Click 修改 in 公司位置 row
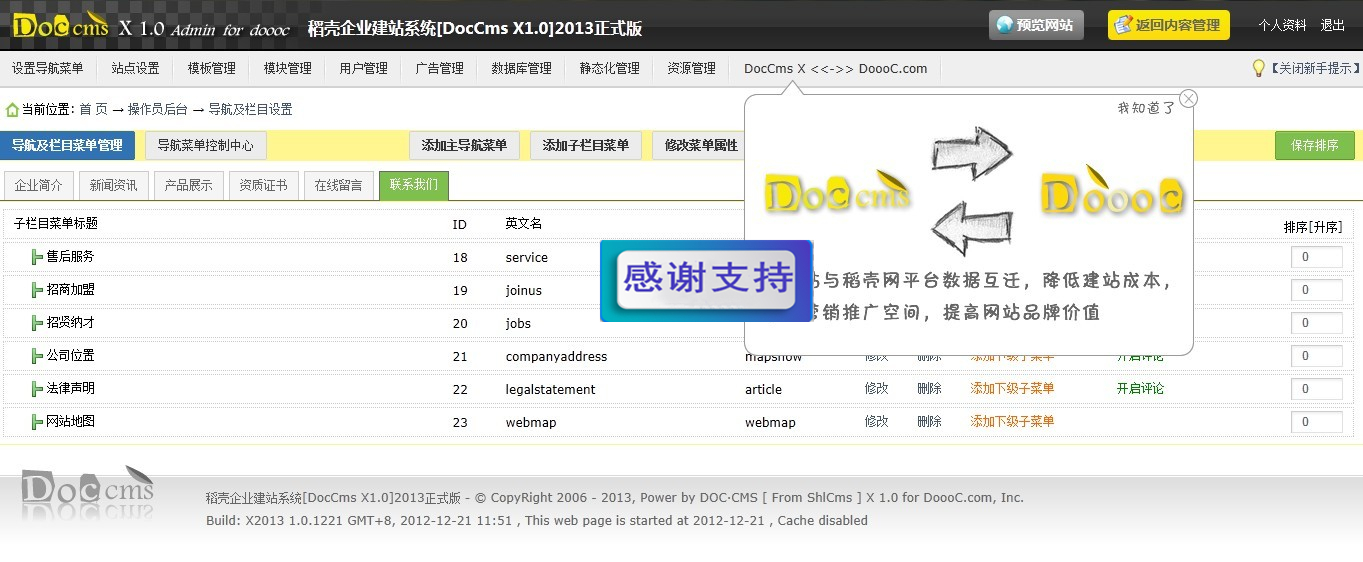 [876, 356]
